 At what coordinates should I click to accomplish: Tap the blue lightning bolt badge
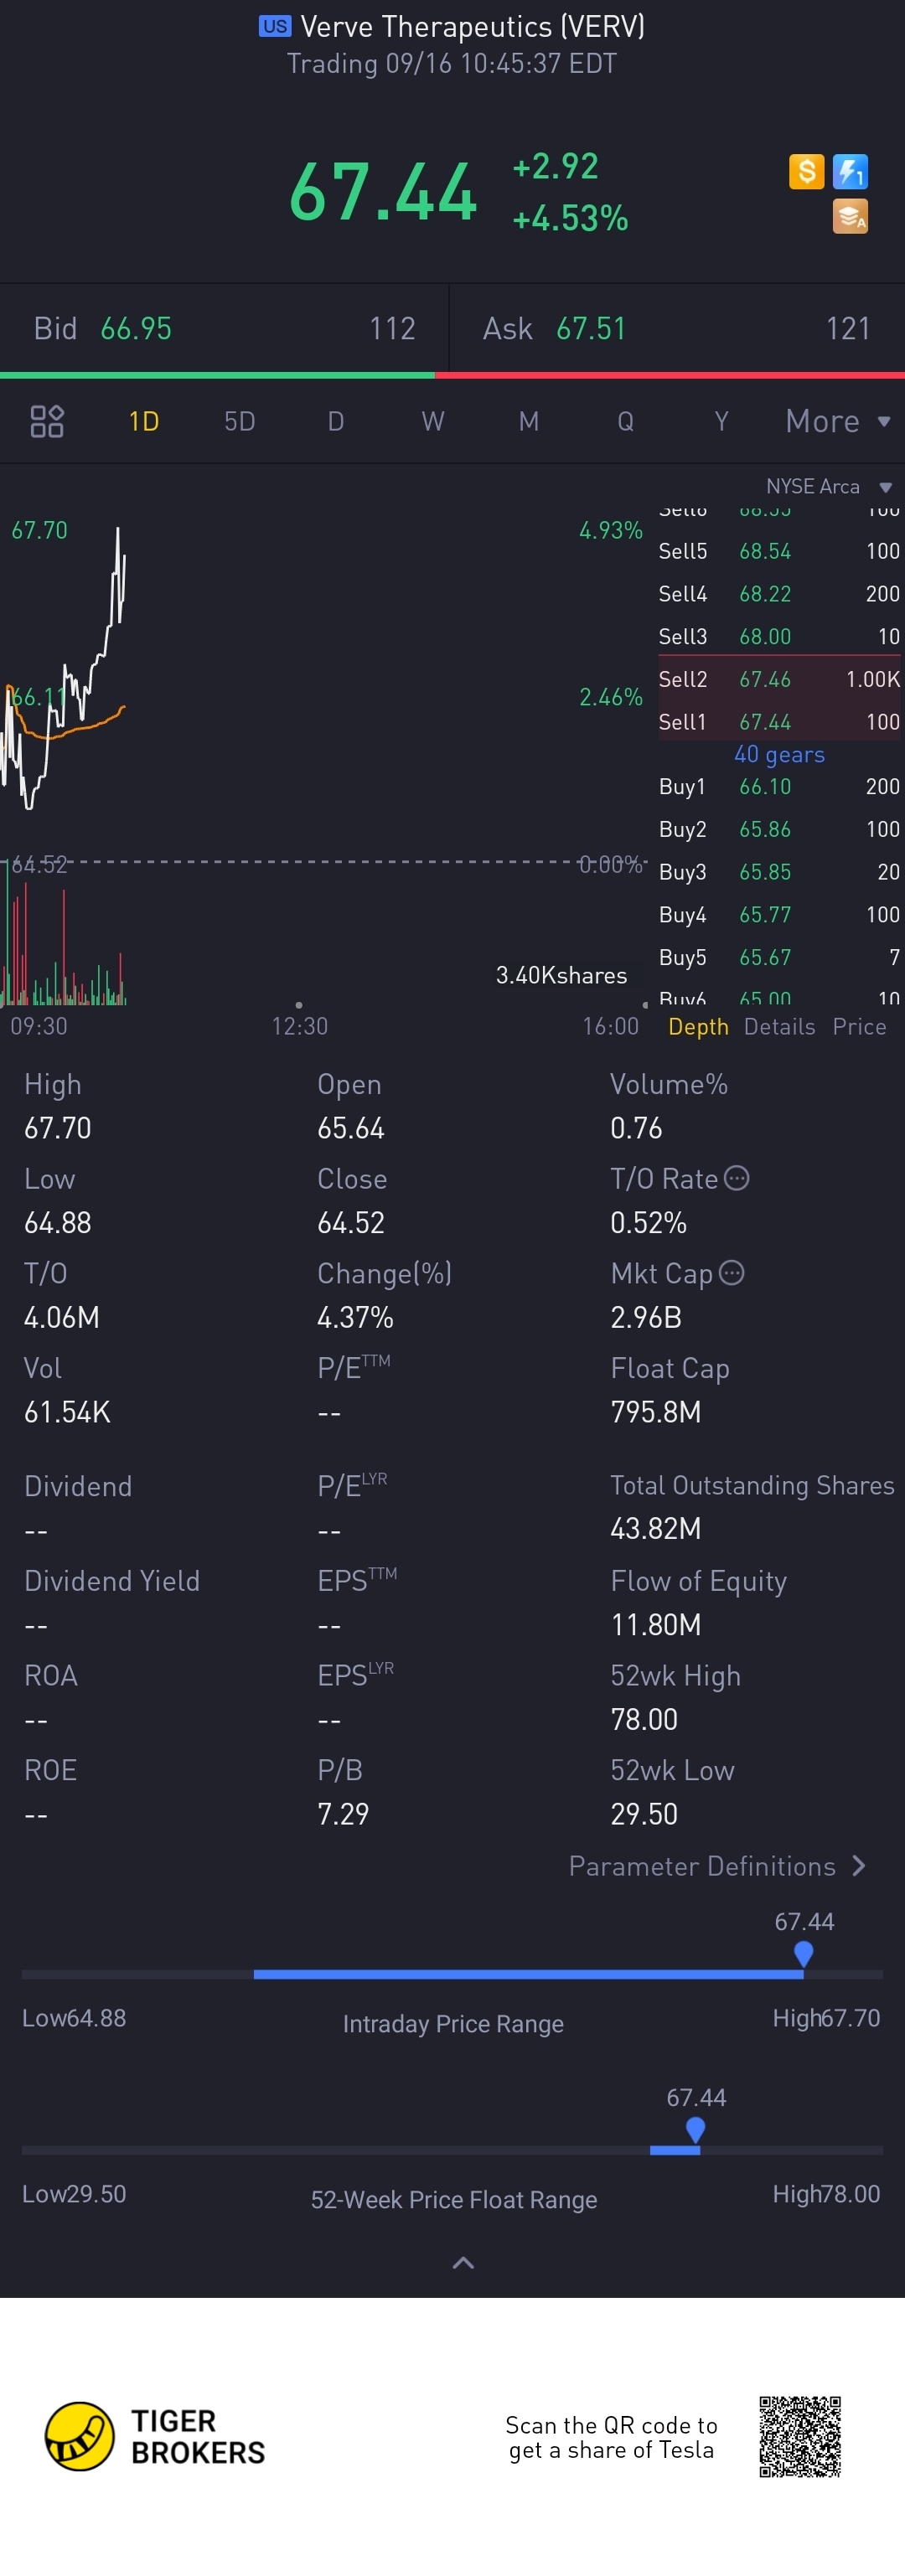click(850, 171)
